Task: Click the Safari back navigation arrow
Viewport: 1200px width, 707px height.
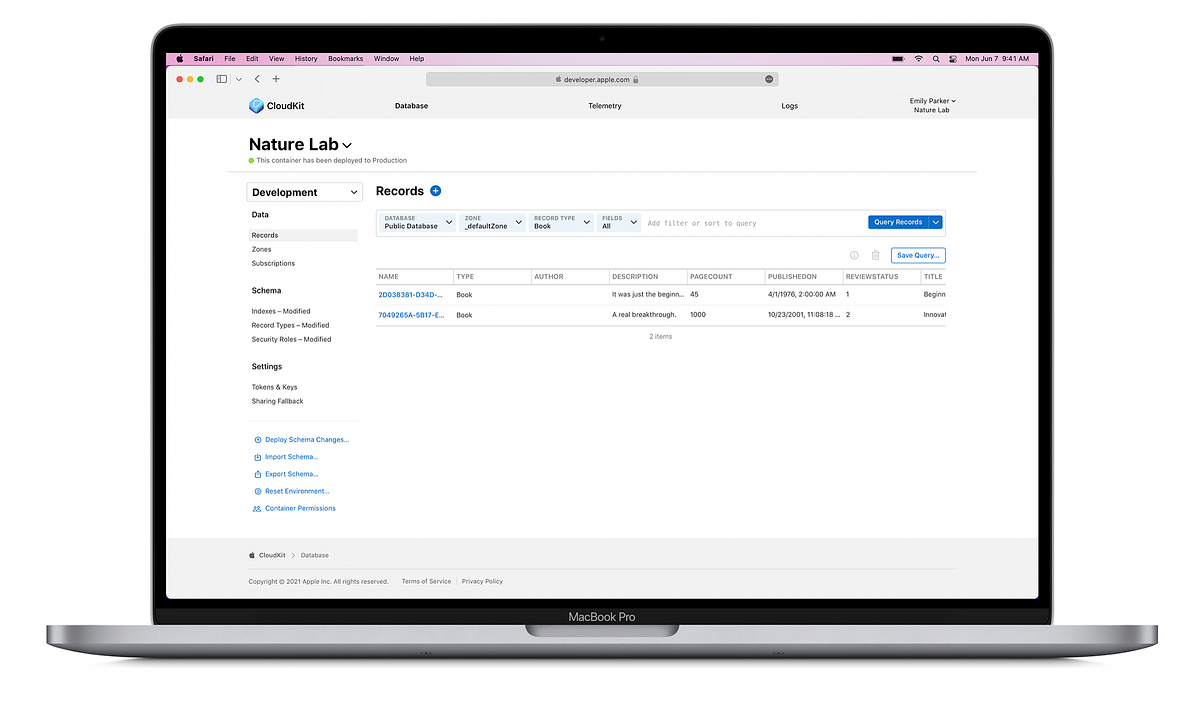Action: tap(257, 78)
